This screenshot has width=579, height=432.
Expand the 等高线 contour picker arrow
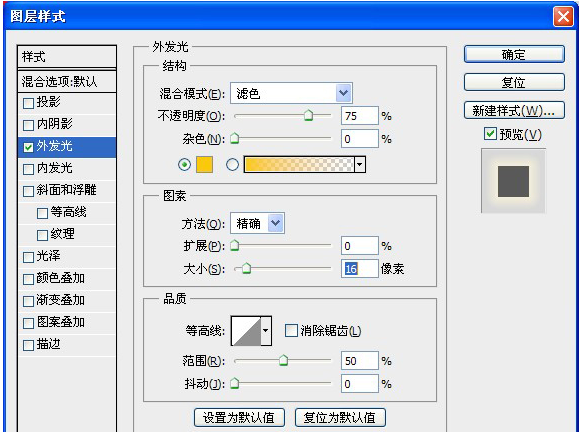point(265,330)
